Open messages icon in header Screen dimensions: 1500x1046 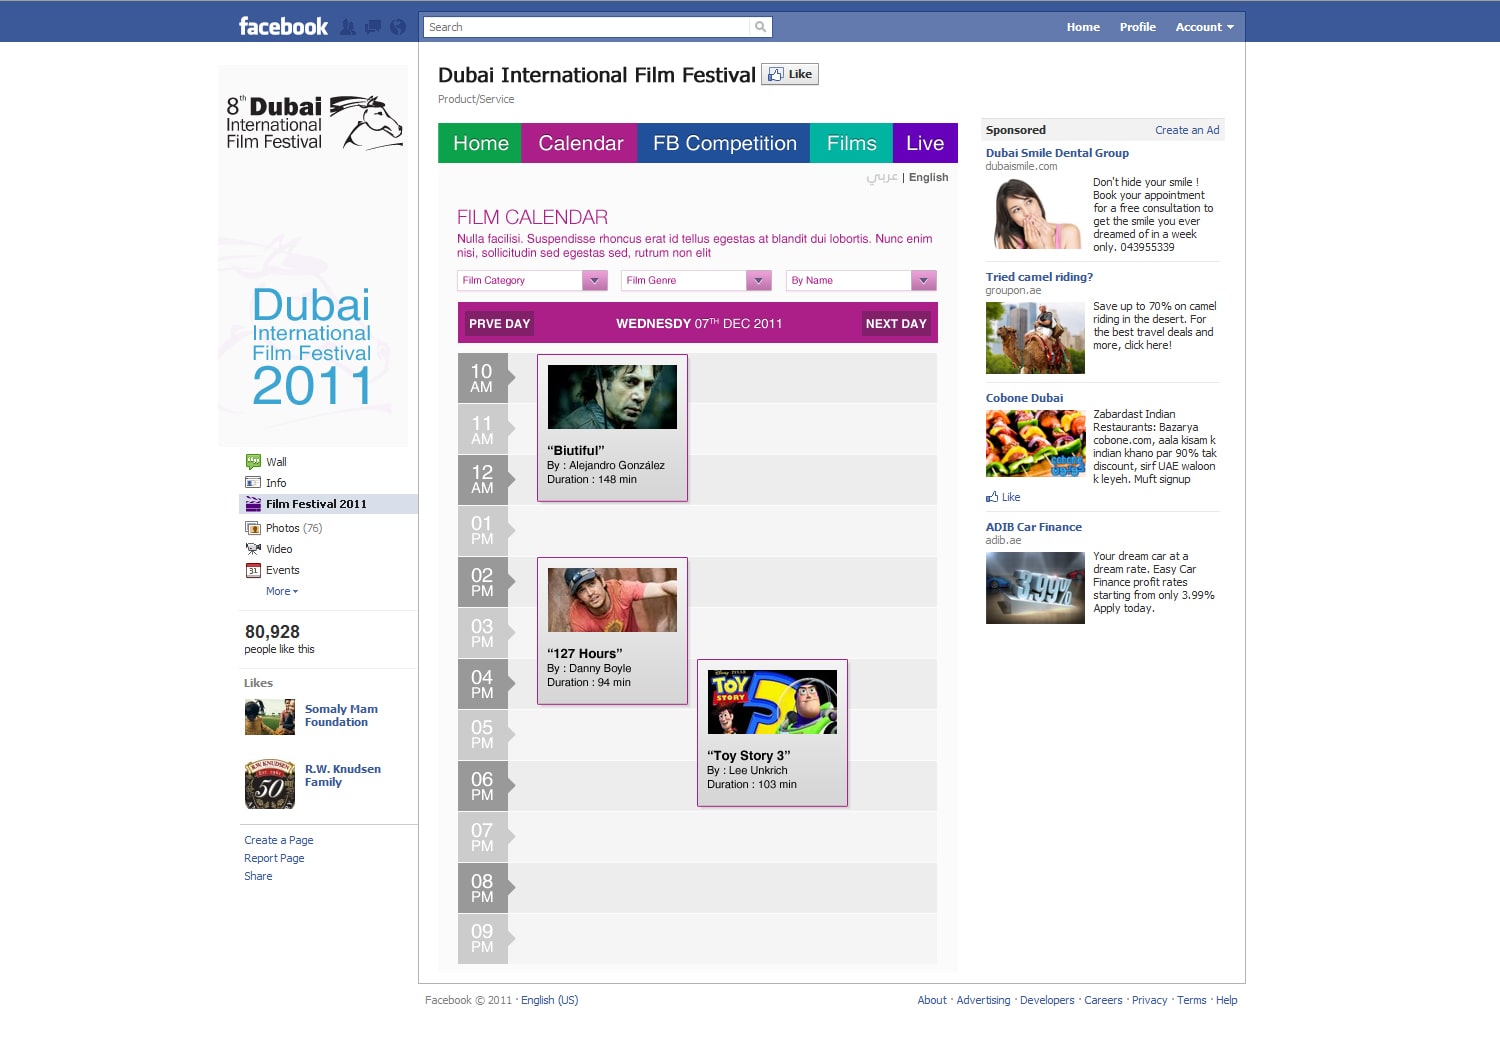(373, 27)
